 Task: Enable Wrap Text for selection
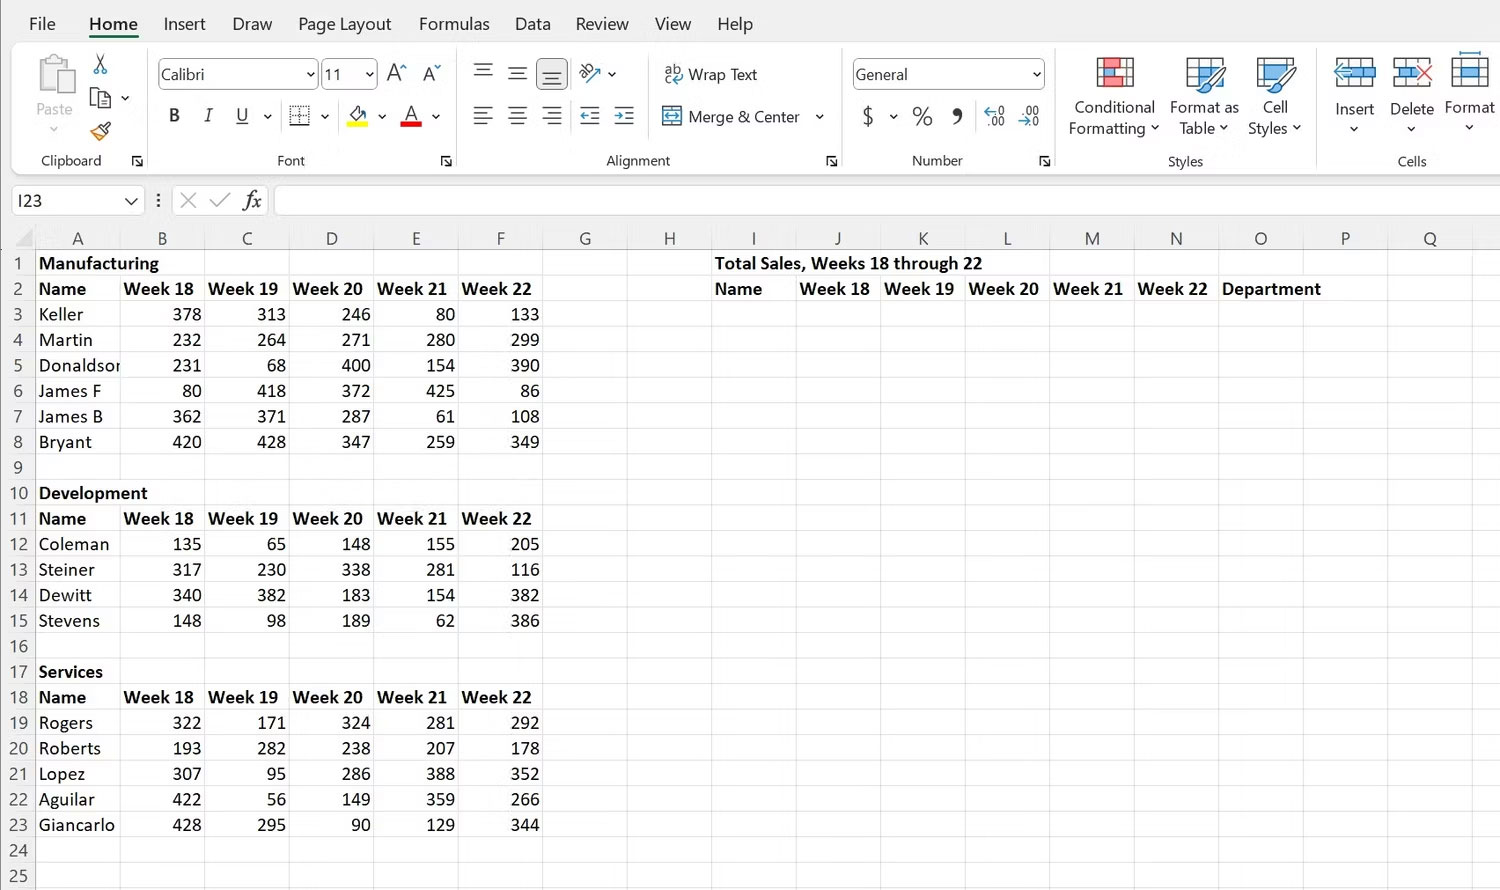(x=711, y=74)
